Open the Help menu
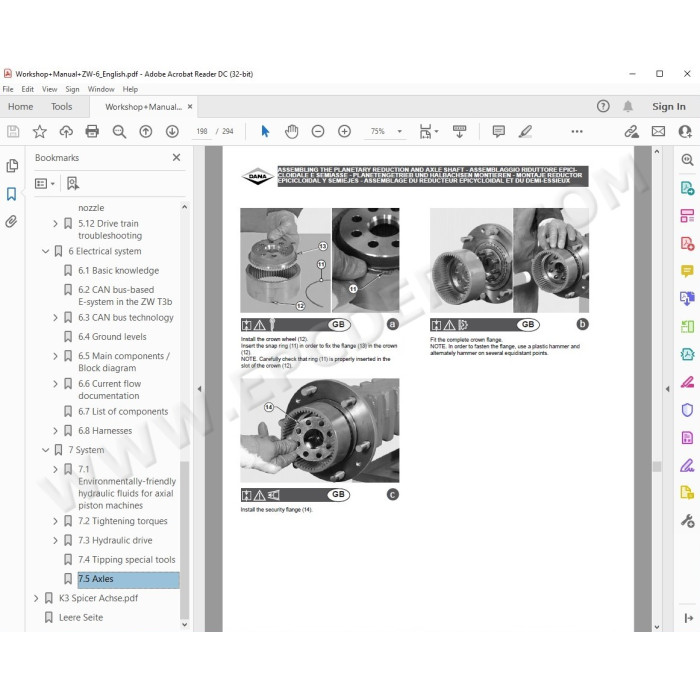Viewport: 700px width, 700px height. tap(130, 89)
